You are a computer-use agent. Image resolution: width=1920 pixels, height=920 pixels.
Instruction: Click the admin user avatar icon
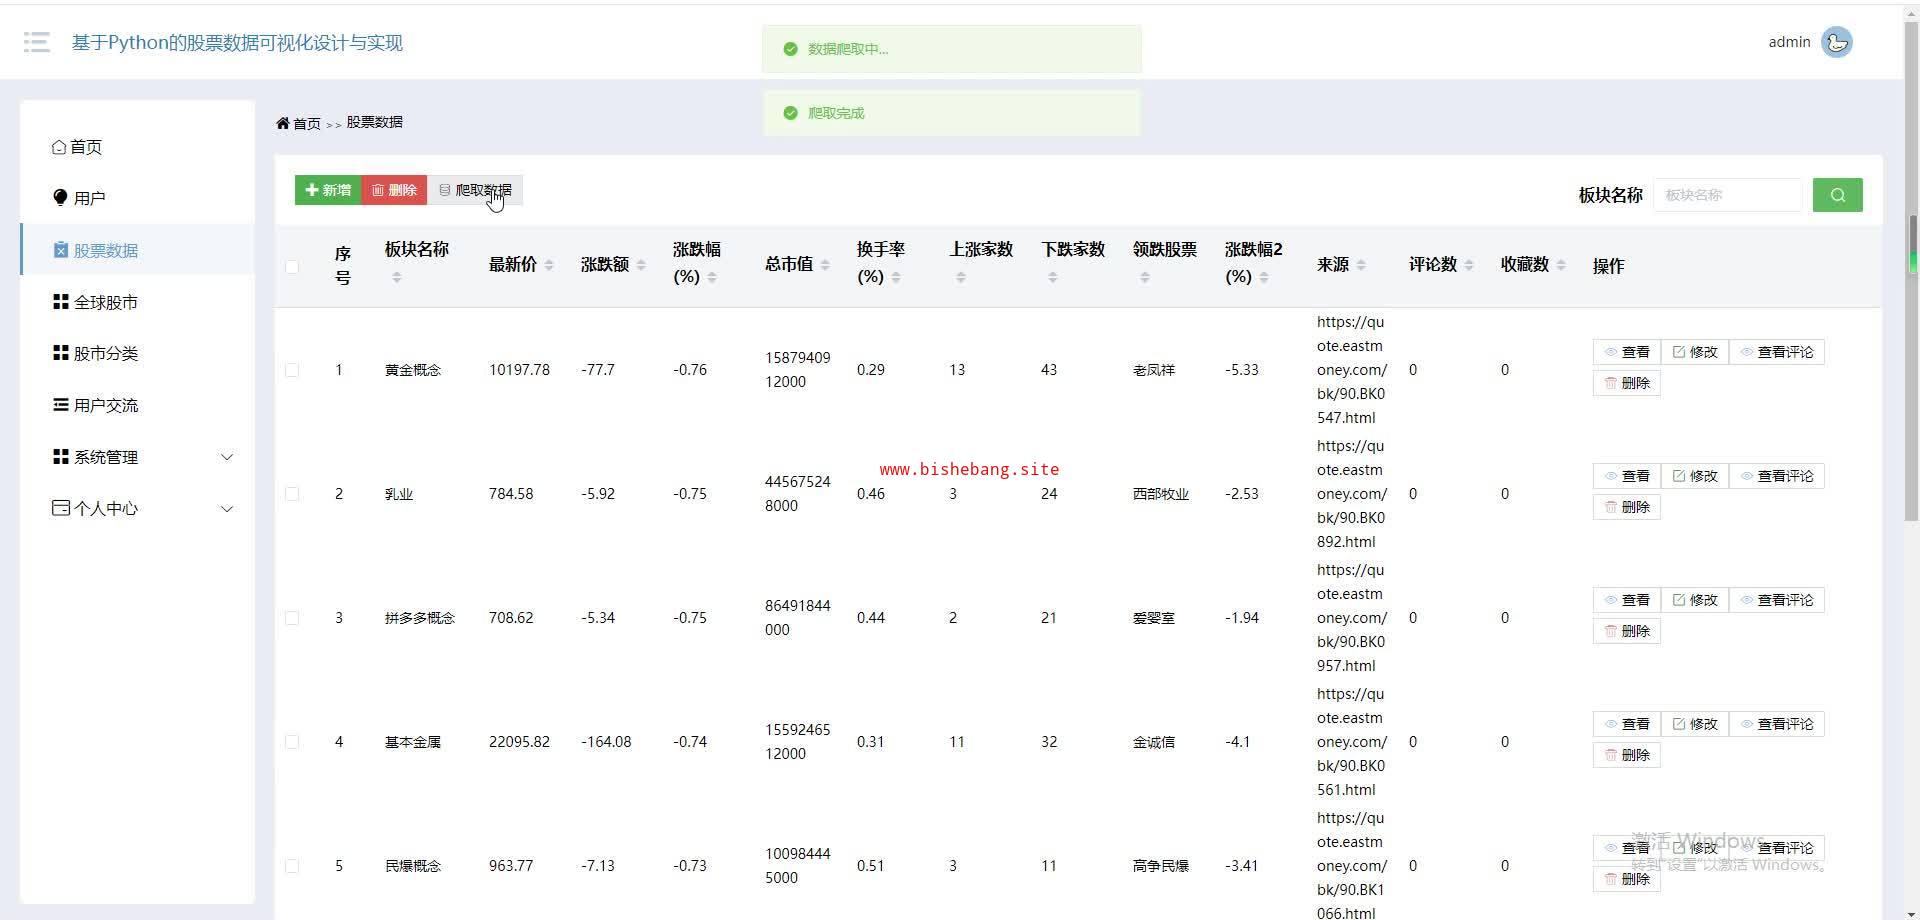click(1836, 42)
